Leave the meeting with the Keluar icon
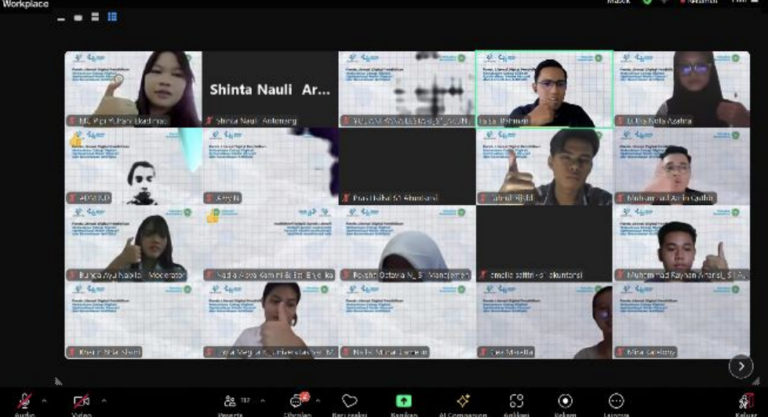 [x=746, y=401]
